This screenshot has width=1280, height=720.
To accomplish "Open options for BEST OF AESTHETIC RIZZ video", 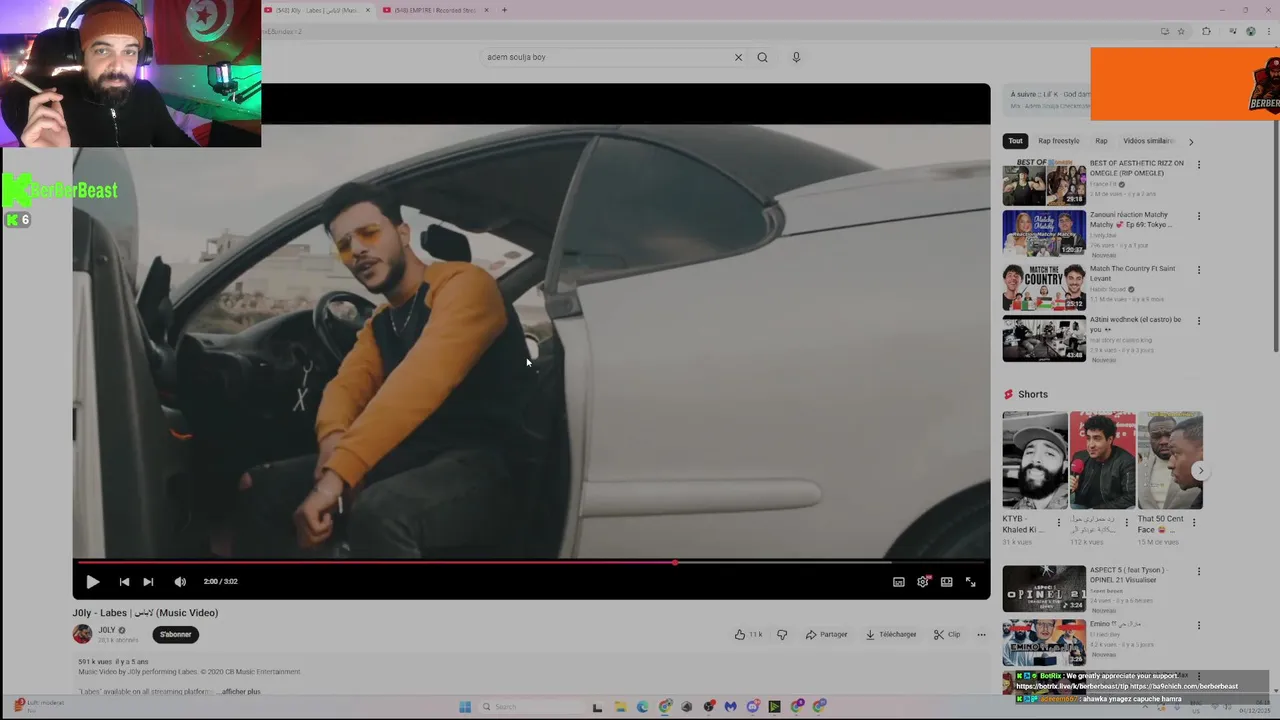I will pyautogui.click(x=1199, y=165).
